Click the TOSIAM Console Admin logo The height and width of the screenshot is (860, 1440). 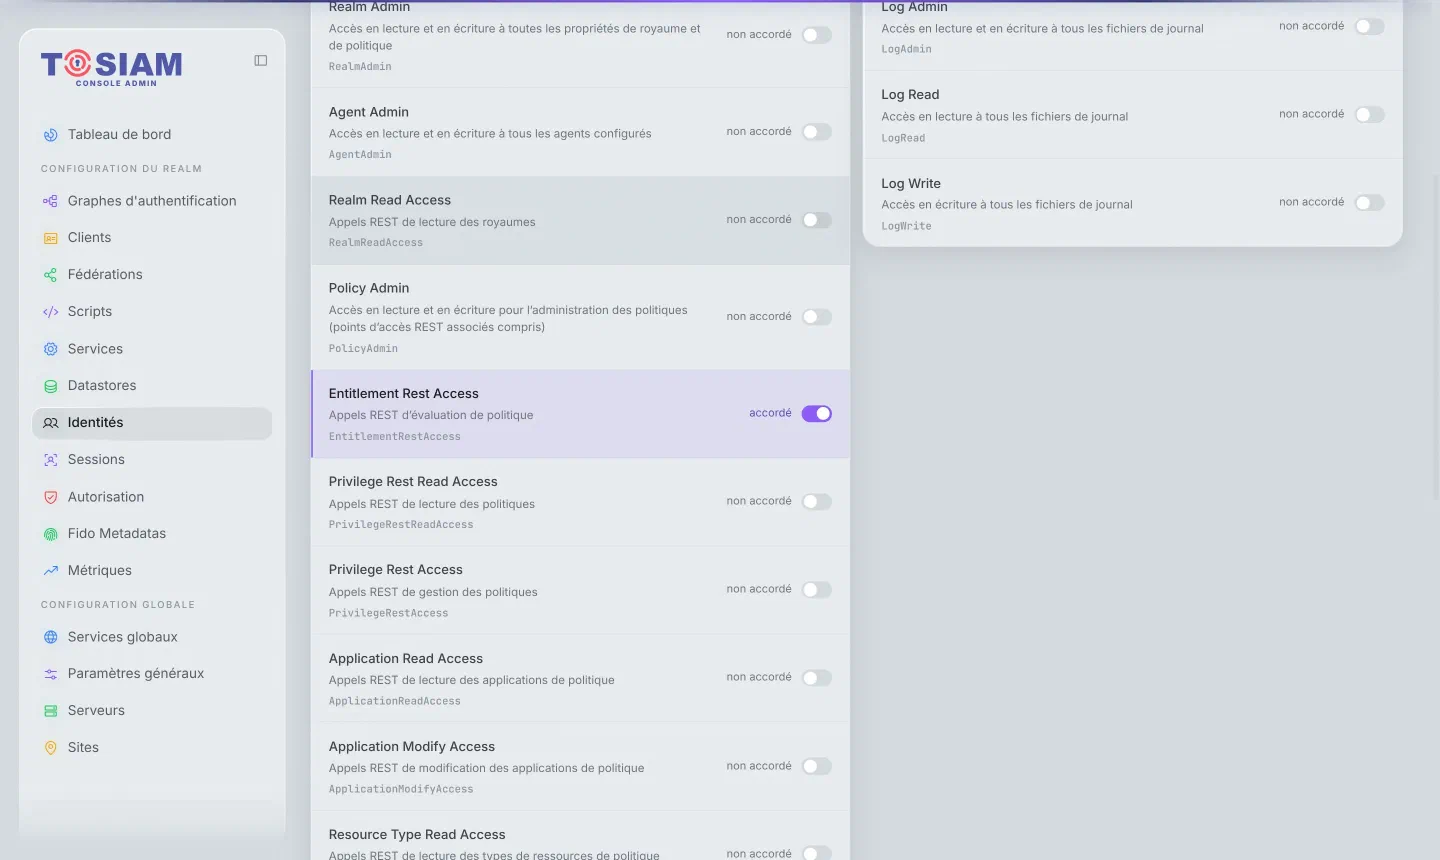[112, 68]
